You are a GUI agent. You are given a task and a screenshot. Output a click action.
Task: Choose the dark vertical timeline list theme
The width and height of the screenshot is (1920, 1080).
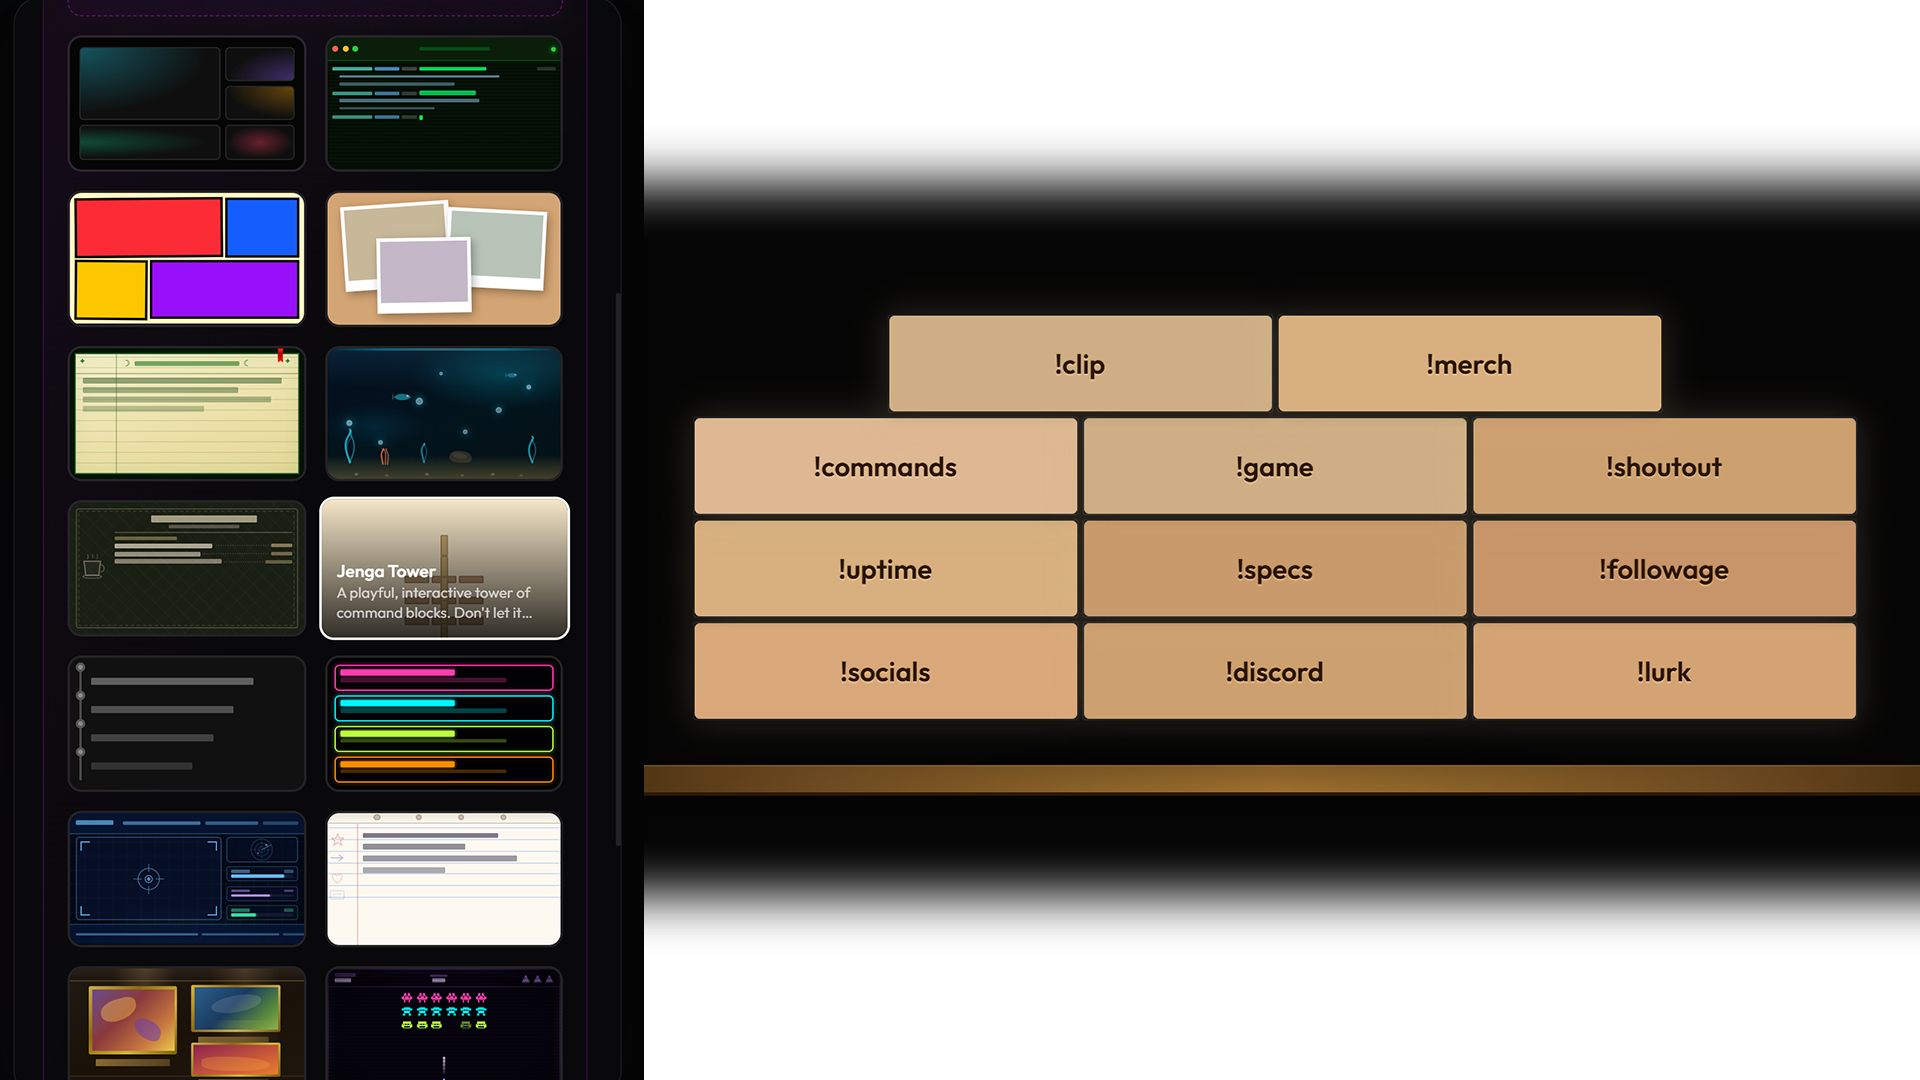pyautogui.click(x=187, y=723)
